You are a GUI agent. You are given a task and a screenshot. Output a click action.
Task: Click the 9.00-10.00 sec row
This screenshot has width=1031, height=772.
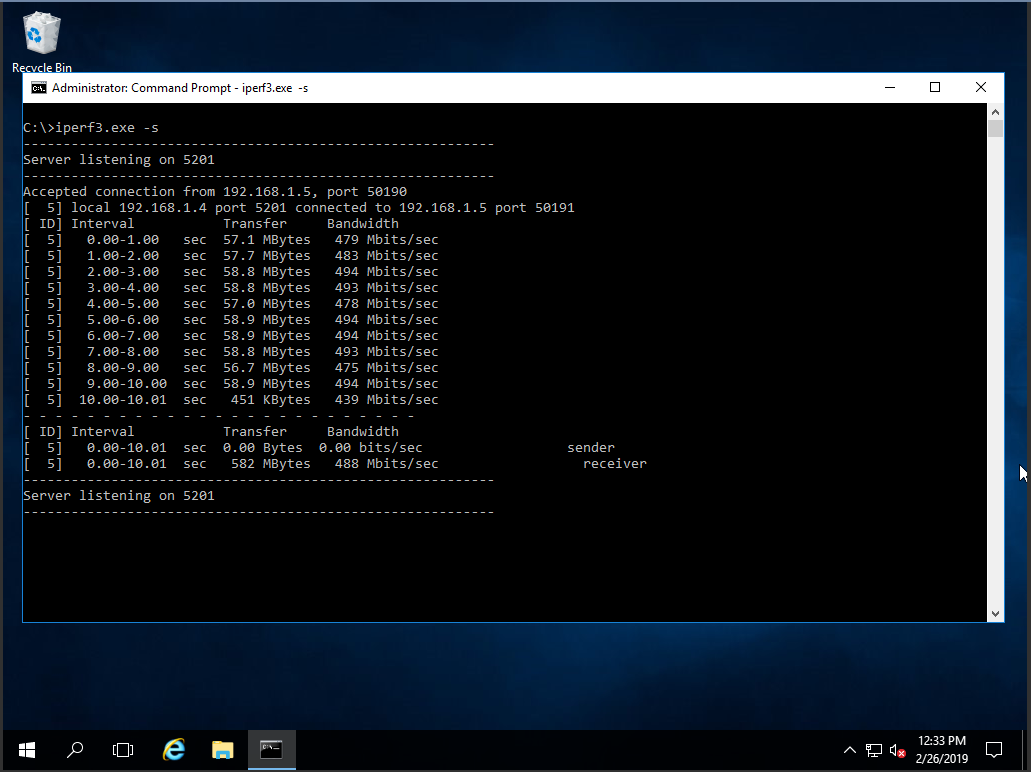[x=231, y=384]
